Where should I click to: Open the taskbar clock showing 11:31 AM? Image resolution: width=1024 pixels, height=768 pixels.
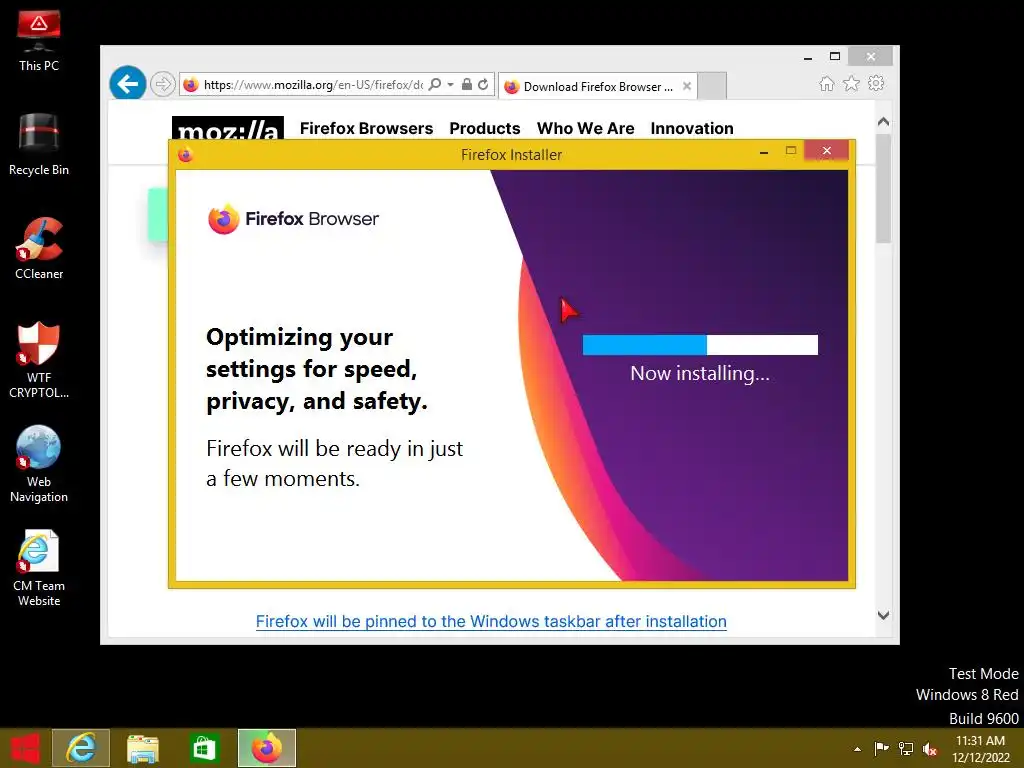coord(980,749)
